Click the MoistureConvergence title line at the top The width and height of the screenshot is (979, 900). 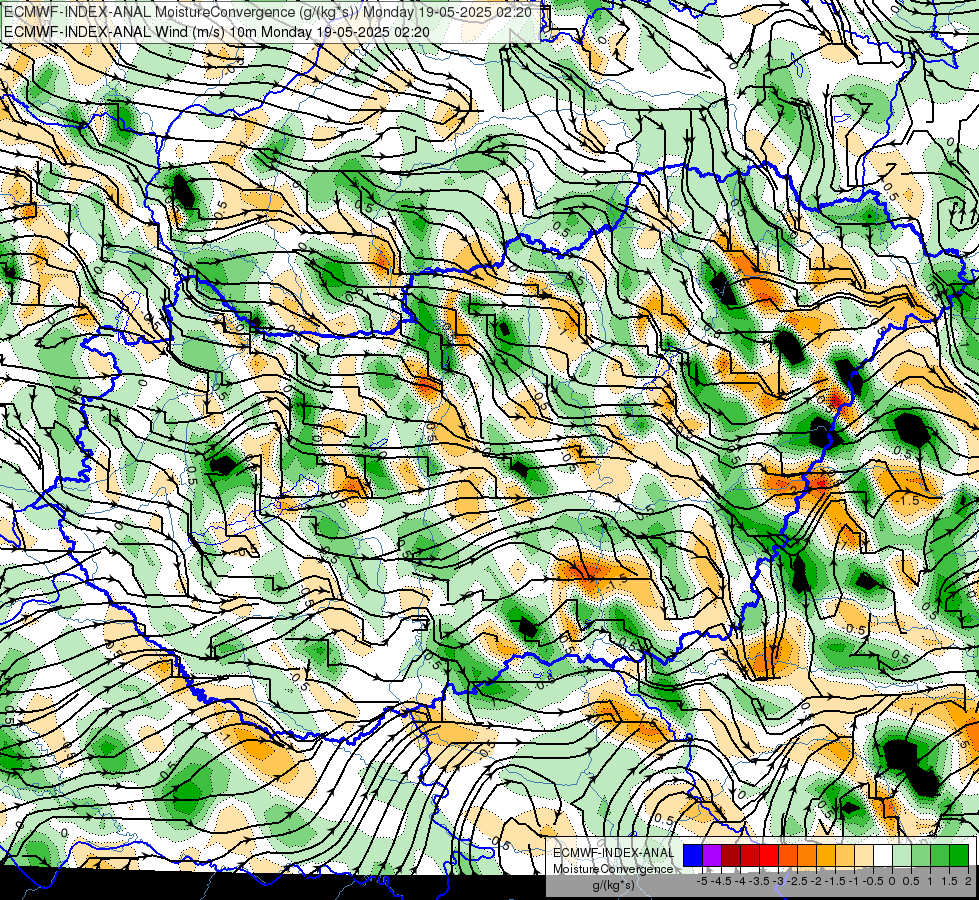(268, 12)
